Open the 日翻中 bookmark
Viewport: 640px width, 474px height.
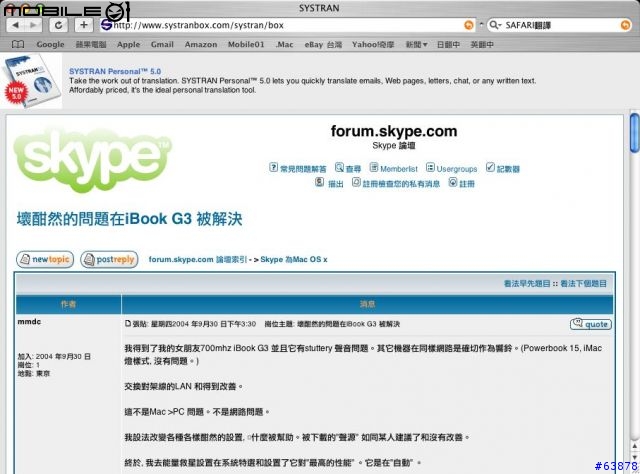pyautogui.click(x=448, y=44)
